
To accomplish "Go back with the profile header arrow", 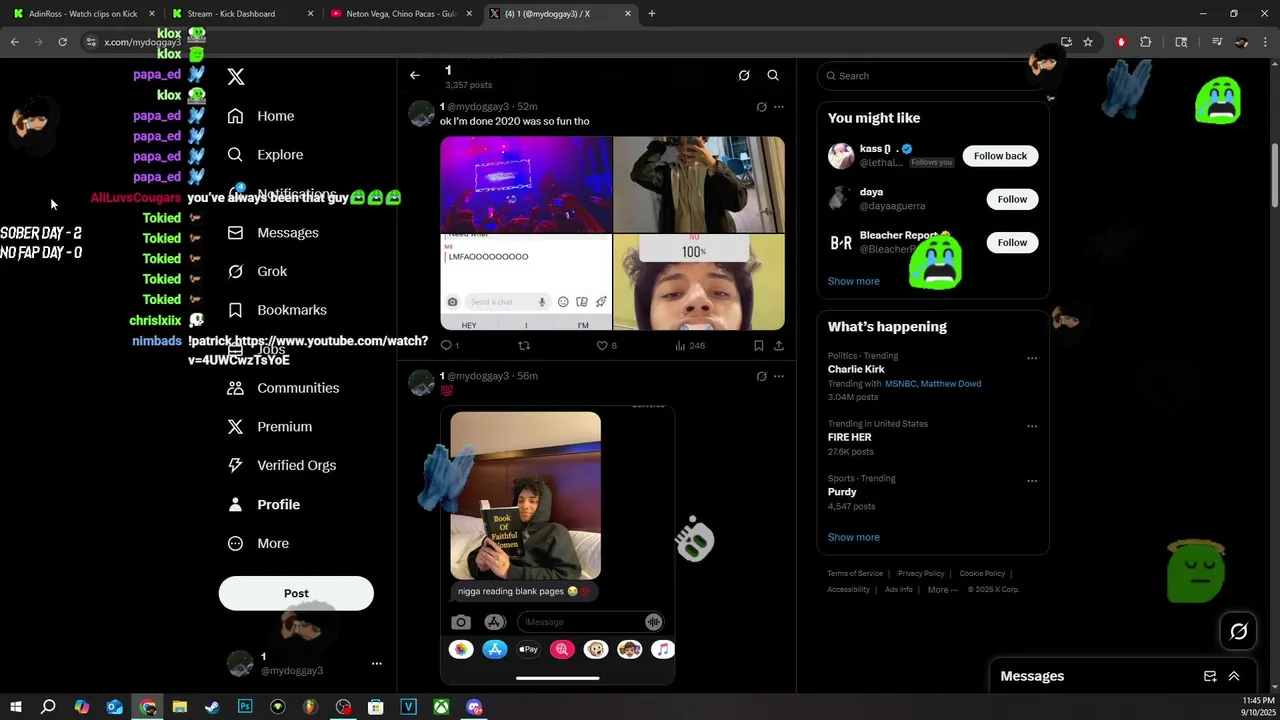I will pos(415,75).
